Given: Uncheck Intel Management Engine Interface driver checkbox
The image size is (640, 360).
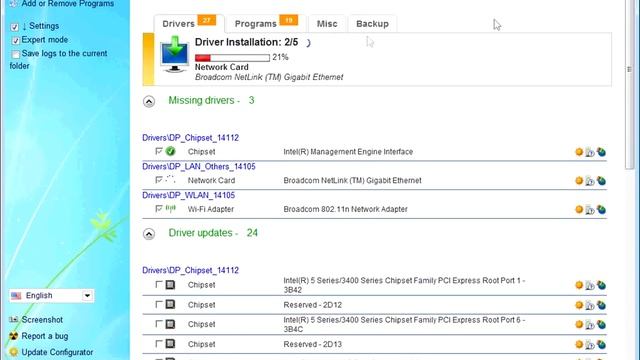Looking at the screenshot, I should click(x=159, y=151).
